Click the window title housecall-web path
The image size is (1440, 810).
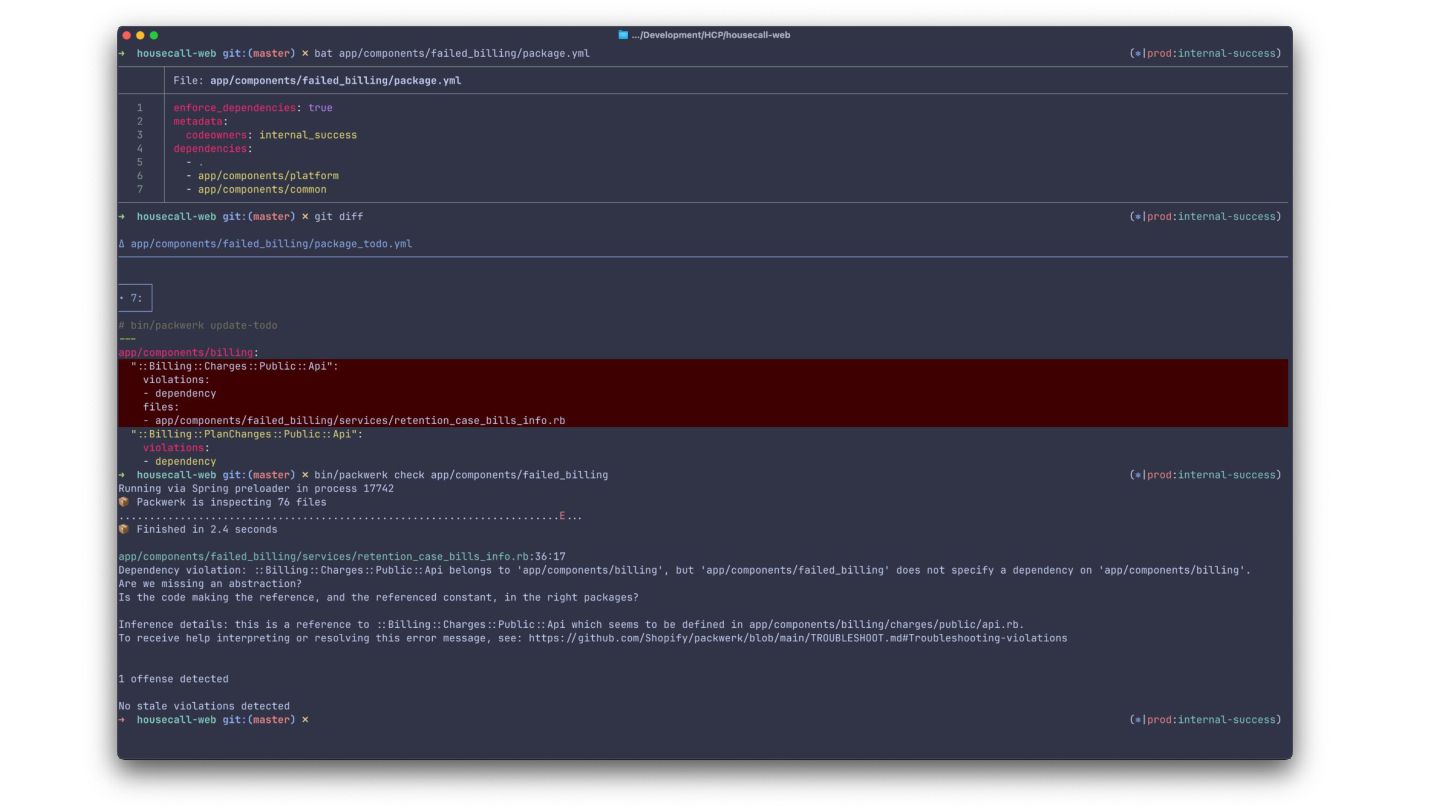pyautogui.click(x=710, y=35)
